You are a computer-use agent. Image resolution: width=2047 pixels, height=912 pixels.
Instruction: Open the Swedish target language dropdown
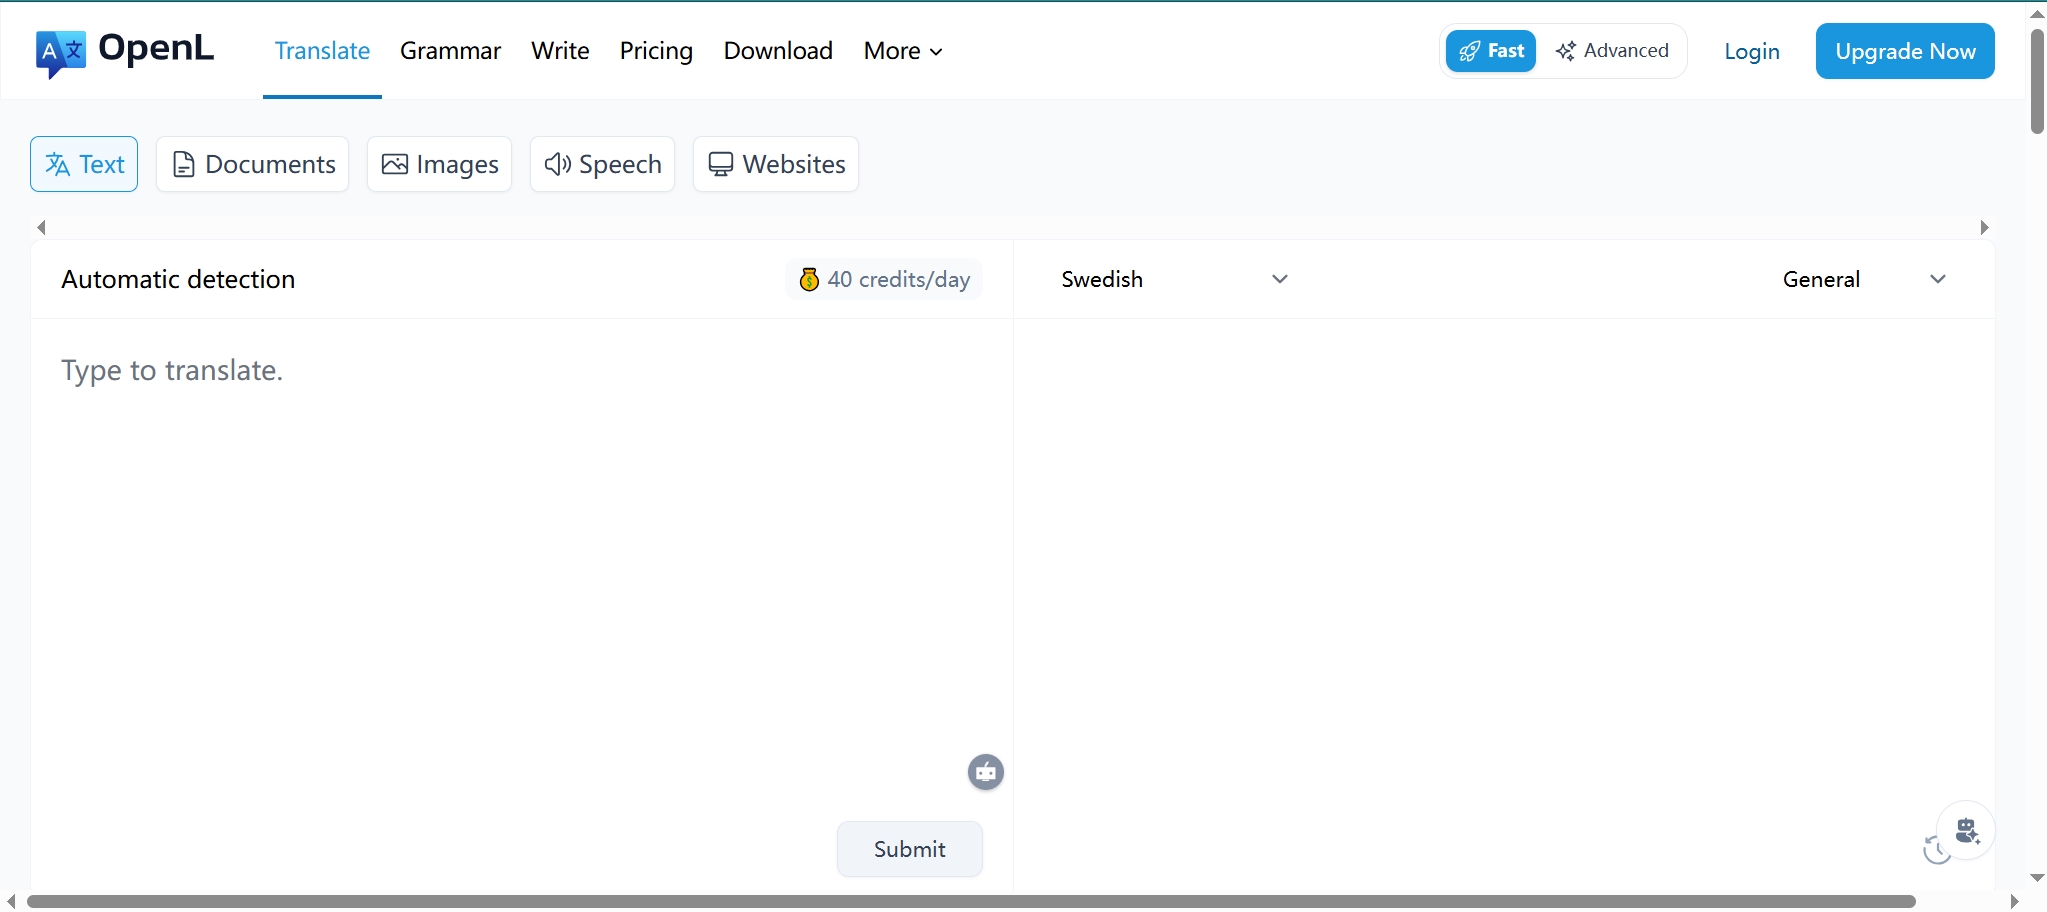tap(1174, 280)
